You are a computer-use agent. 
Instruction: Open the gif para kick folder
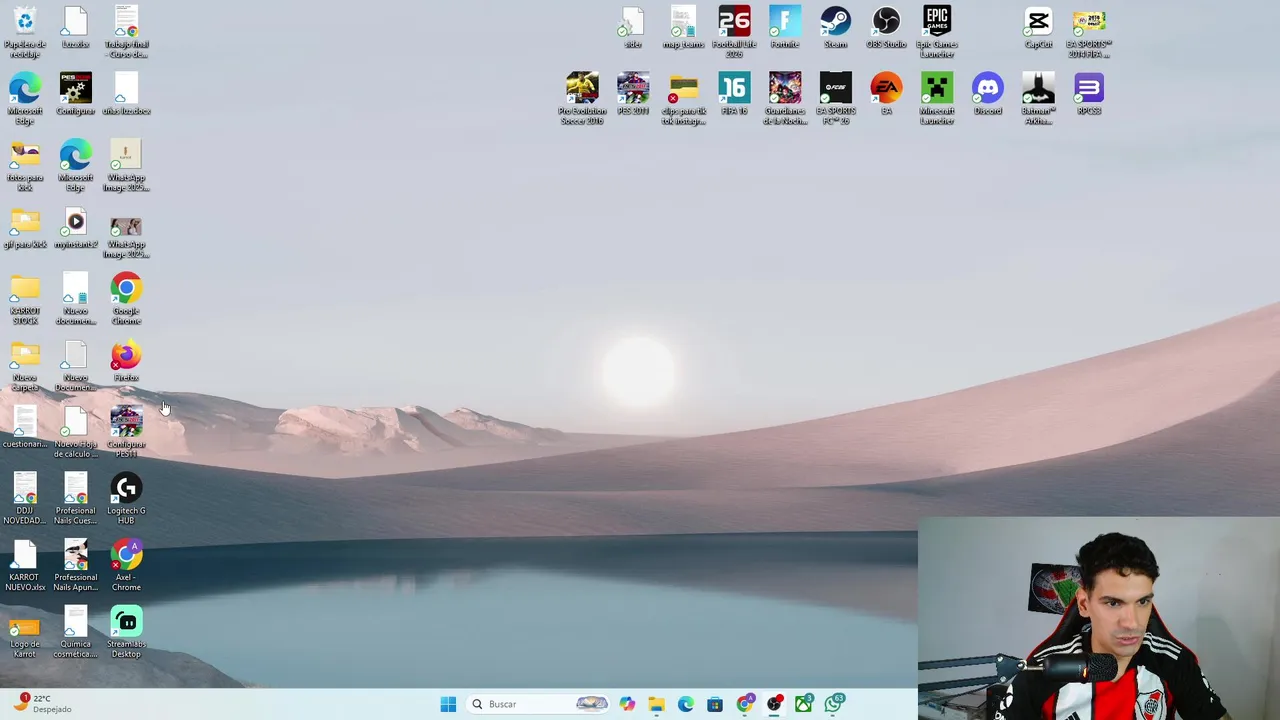(25, 228)
